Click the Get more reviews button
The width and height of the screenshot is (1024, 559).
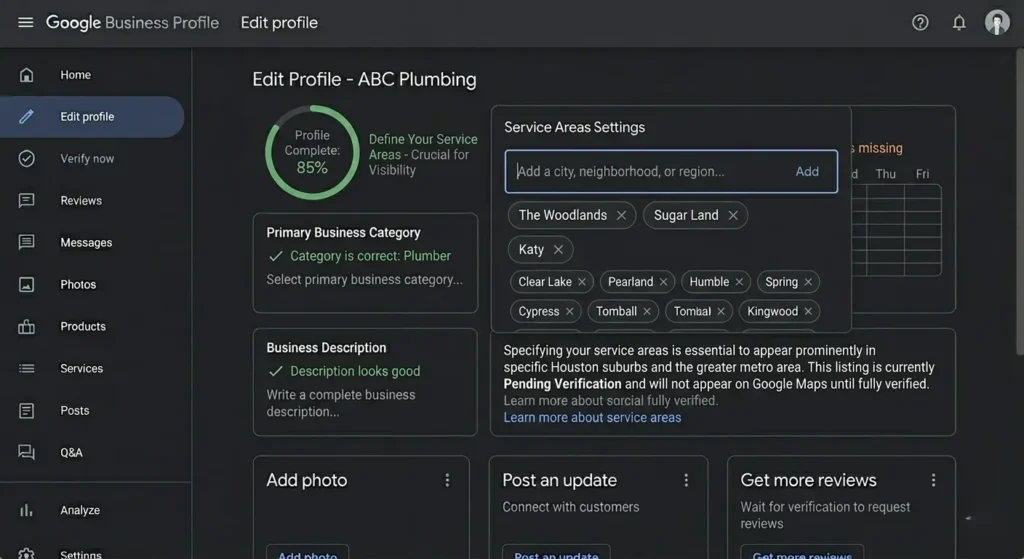(x=801, y=552)
